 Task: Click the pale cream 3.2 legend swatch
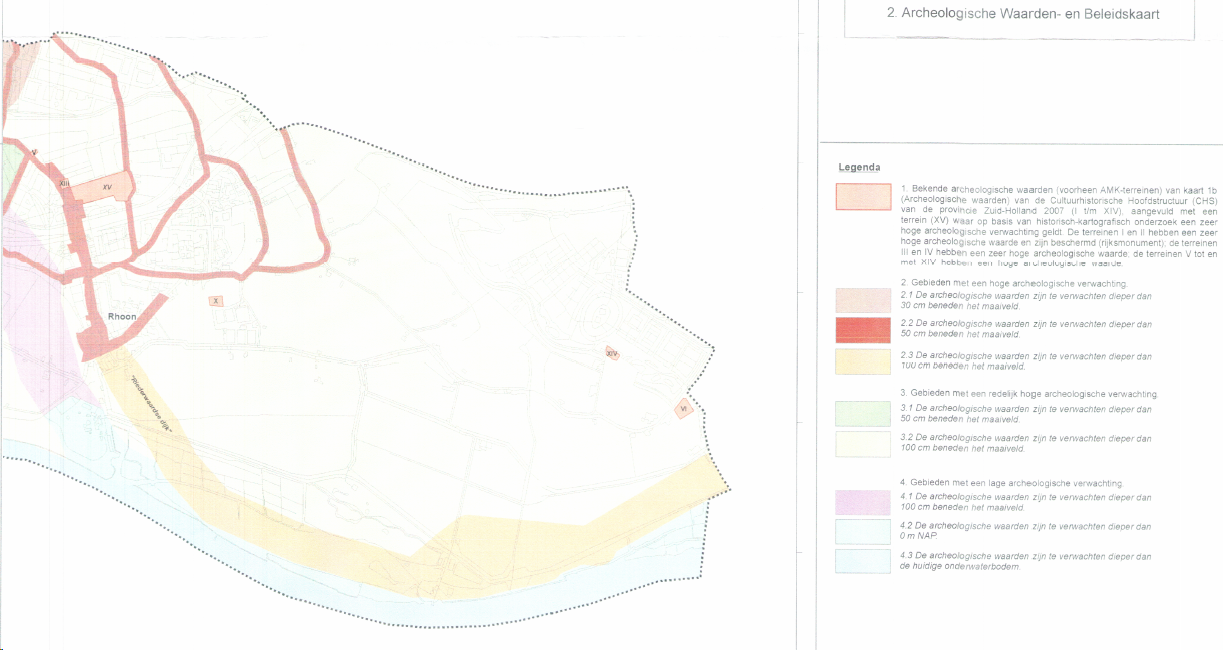[862, 443]
